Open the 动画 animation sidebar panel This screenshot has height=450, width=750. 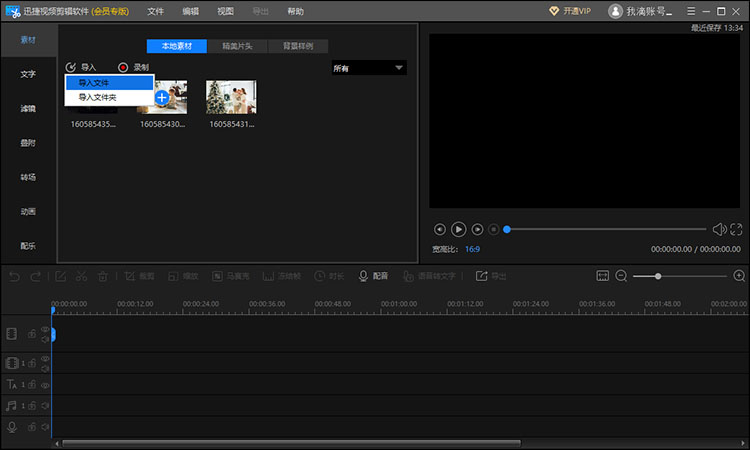point(28,211)
